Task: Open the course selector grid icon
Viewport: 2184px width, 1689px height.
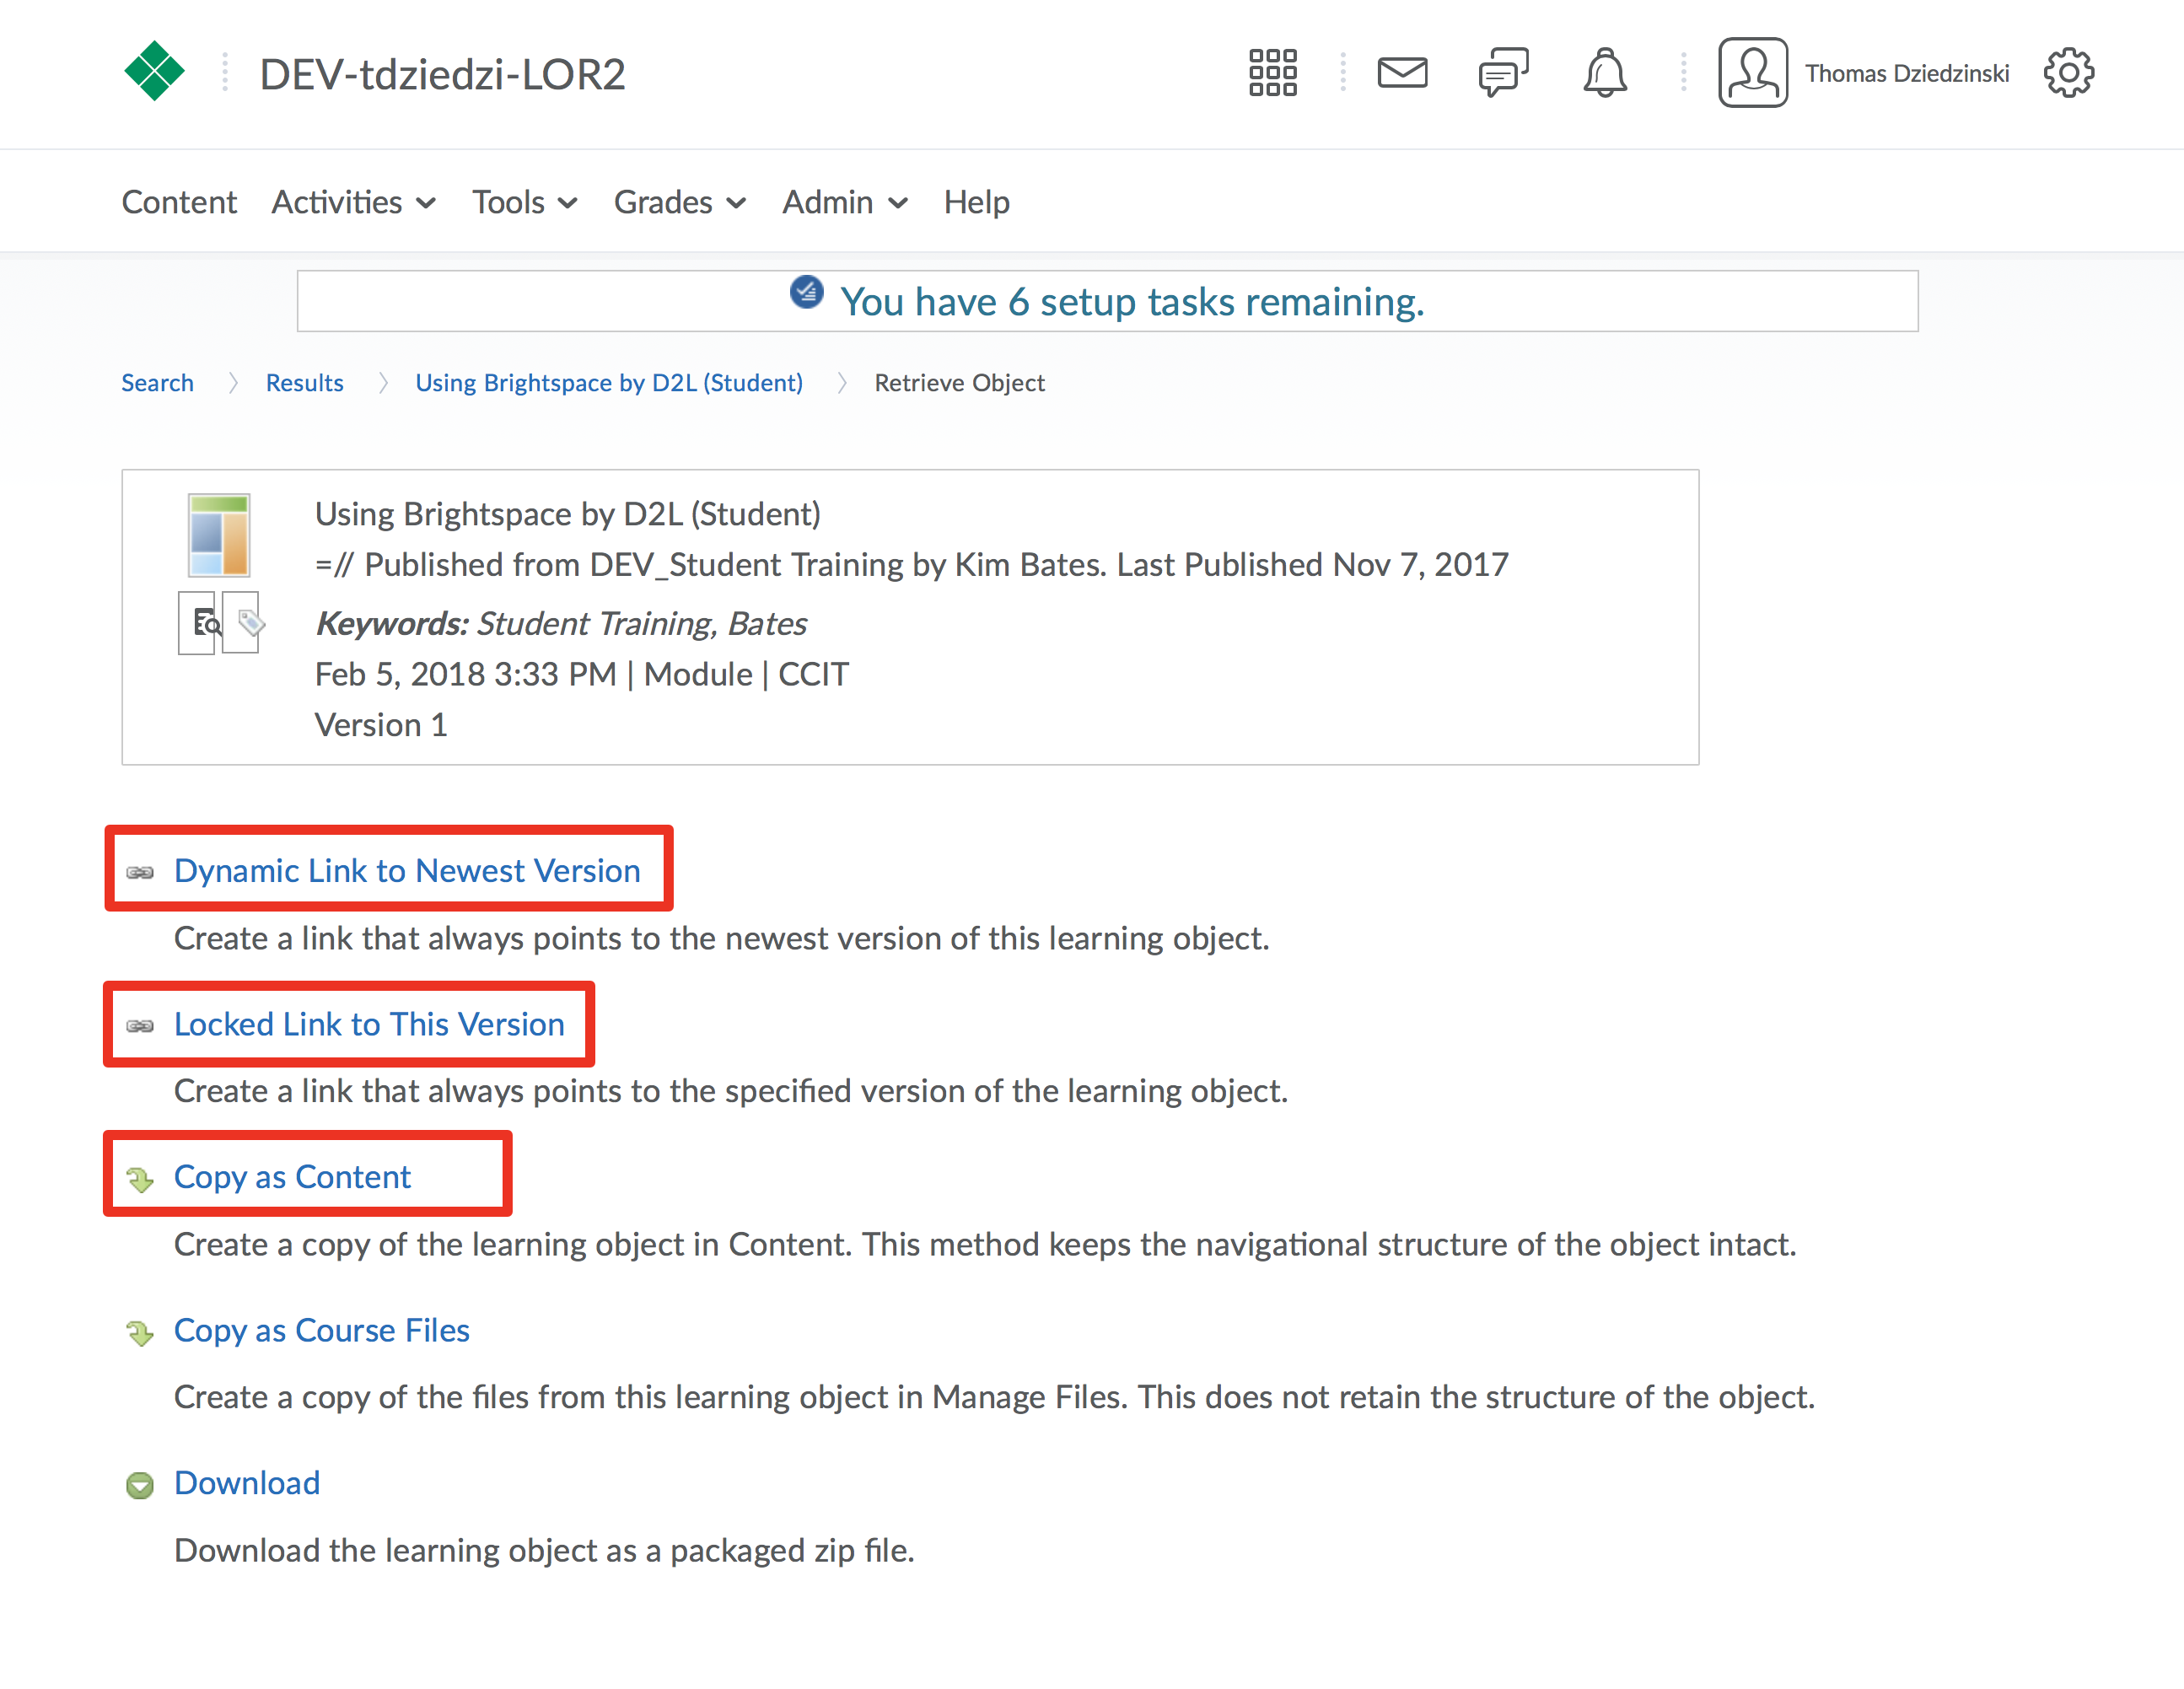Action: 1272,73
